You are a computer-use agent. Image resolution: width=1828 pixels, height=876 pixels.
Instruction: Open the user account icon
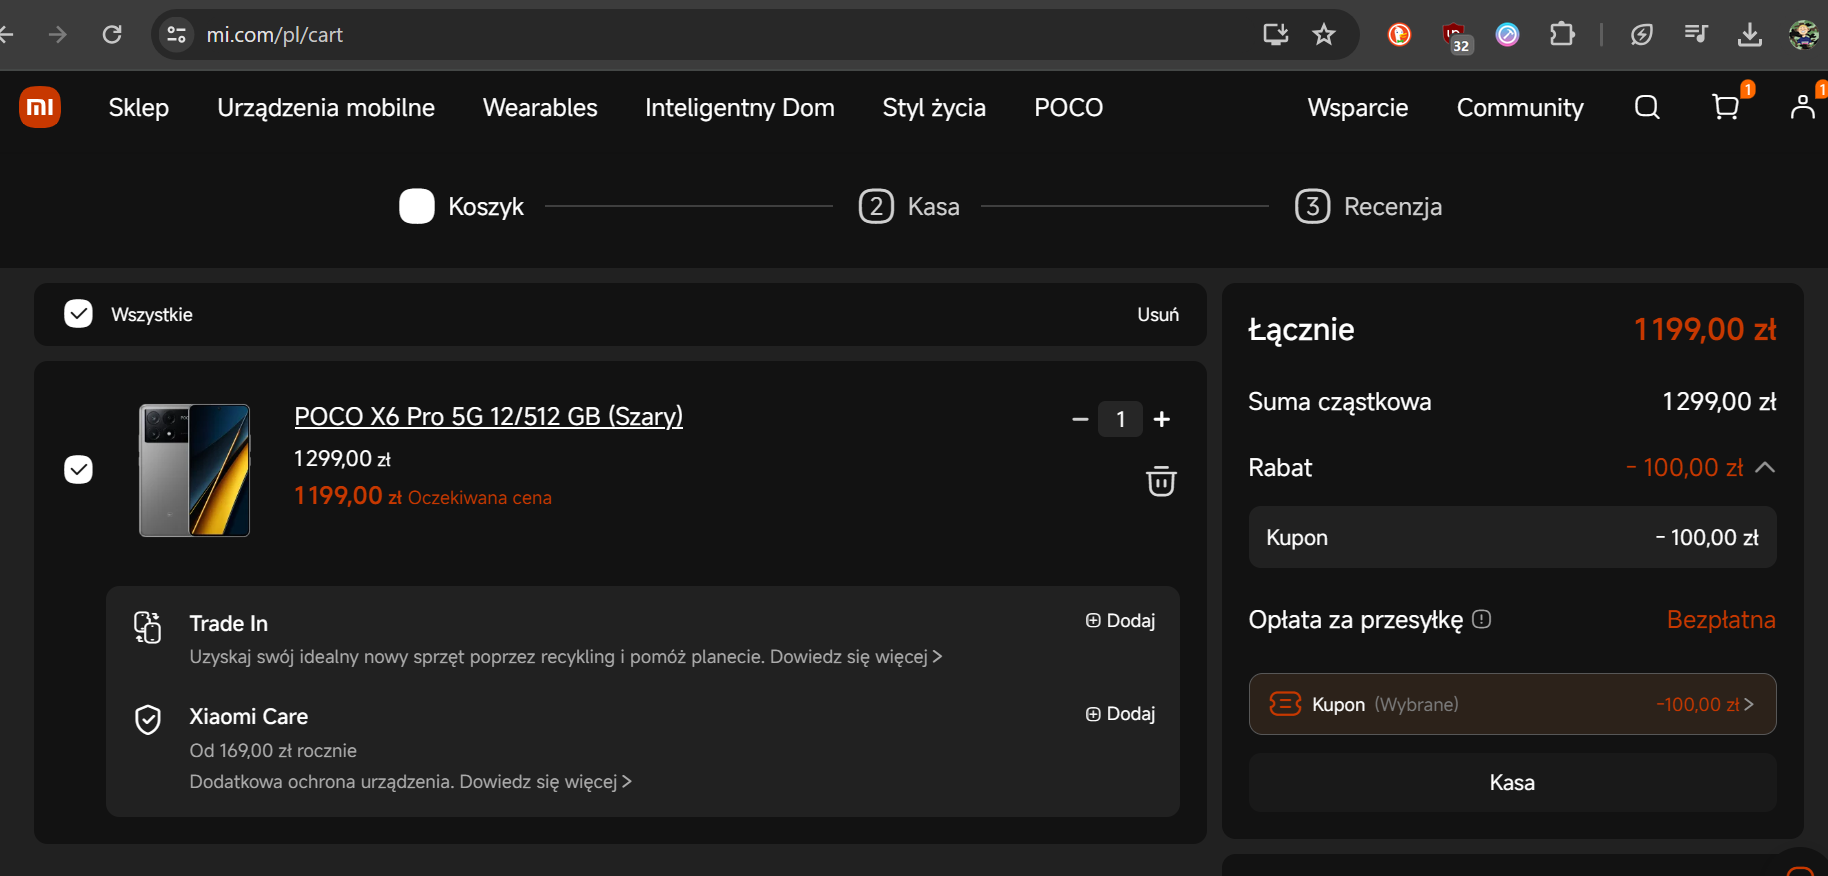[1802, 107]
